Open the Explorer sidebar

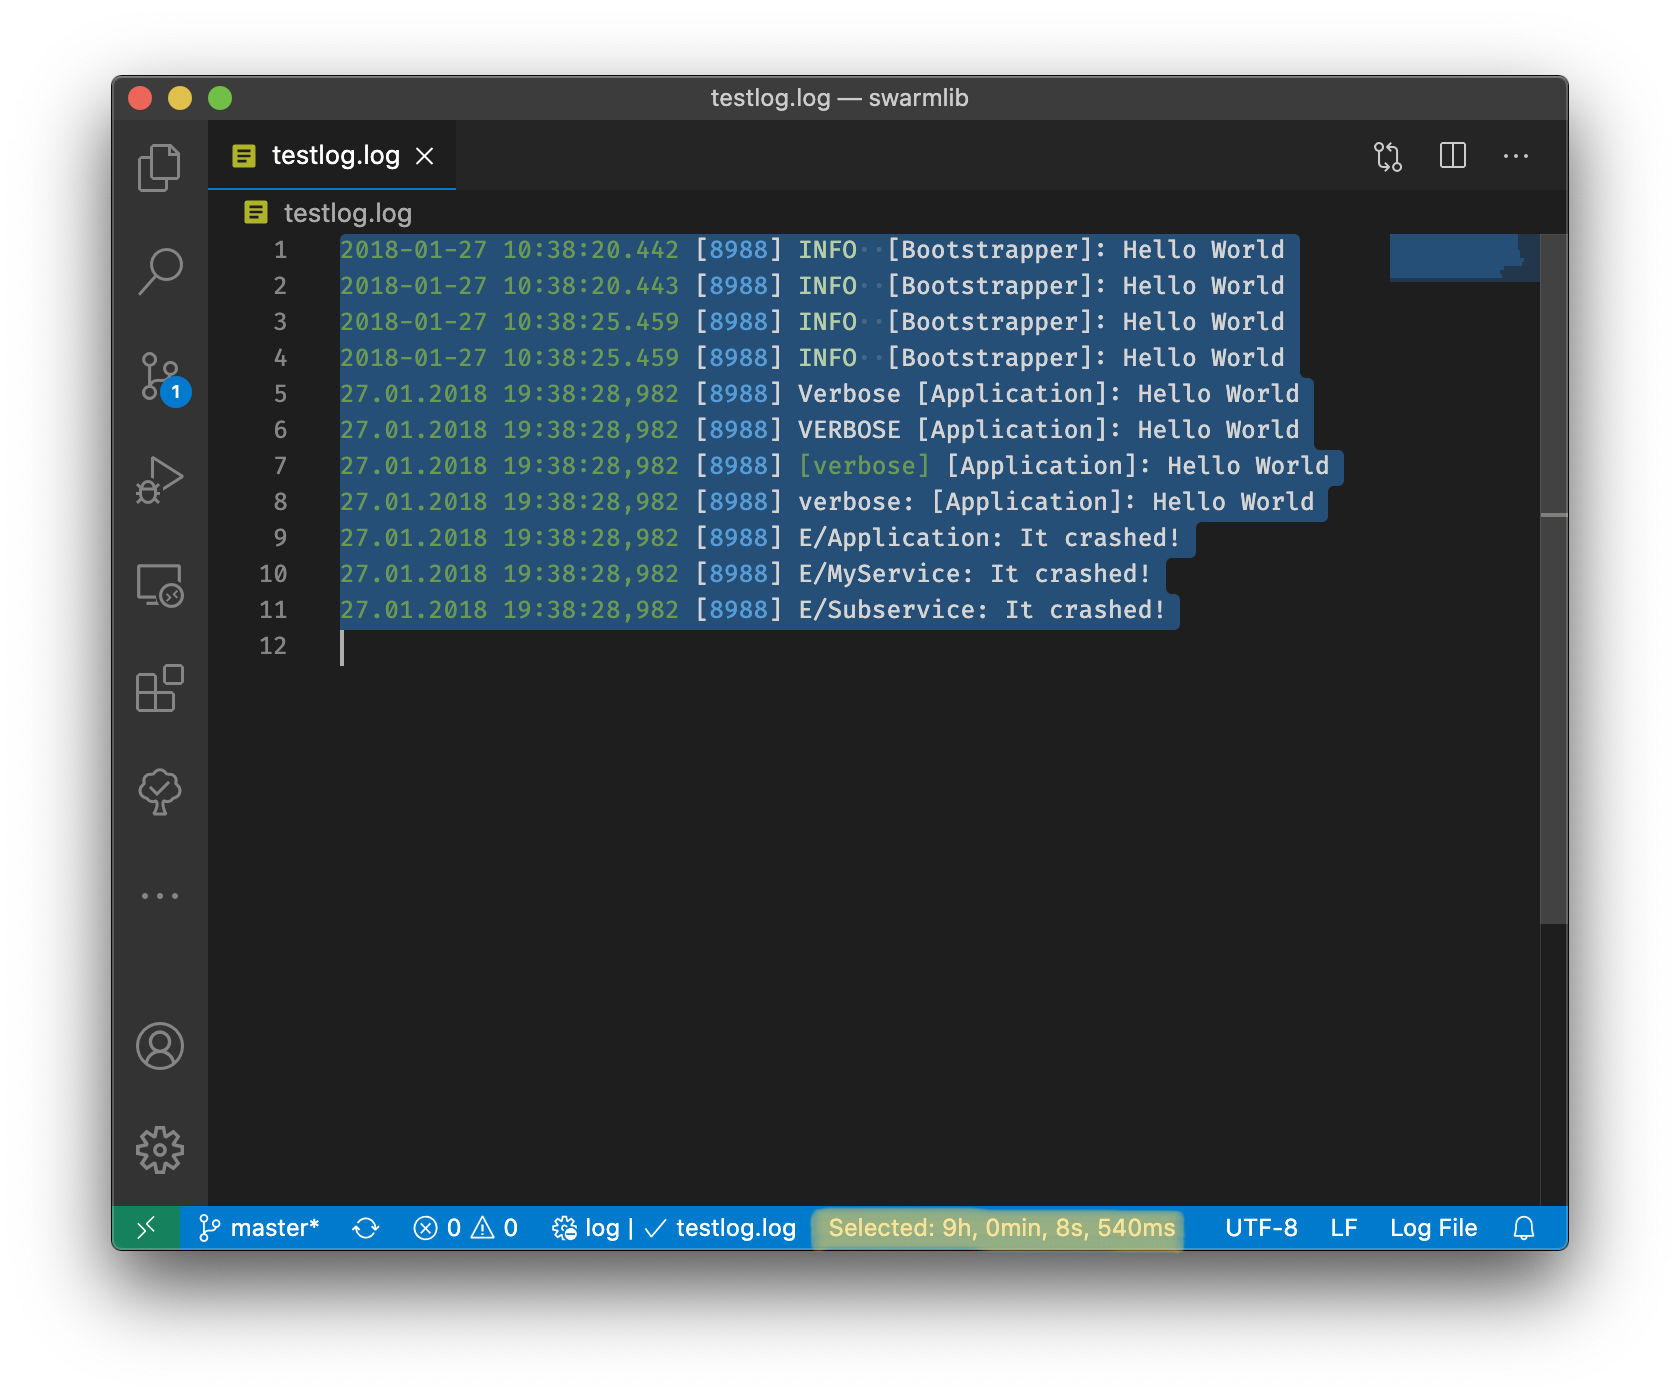tap(159, 167)
